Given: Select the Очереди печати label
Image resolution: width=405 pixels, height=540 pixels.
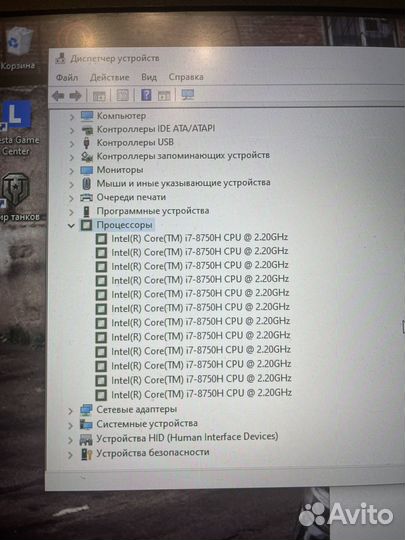Looking at the screenshot, I should click(131, 197).
